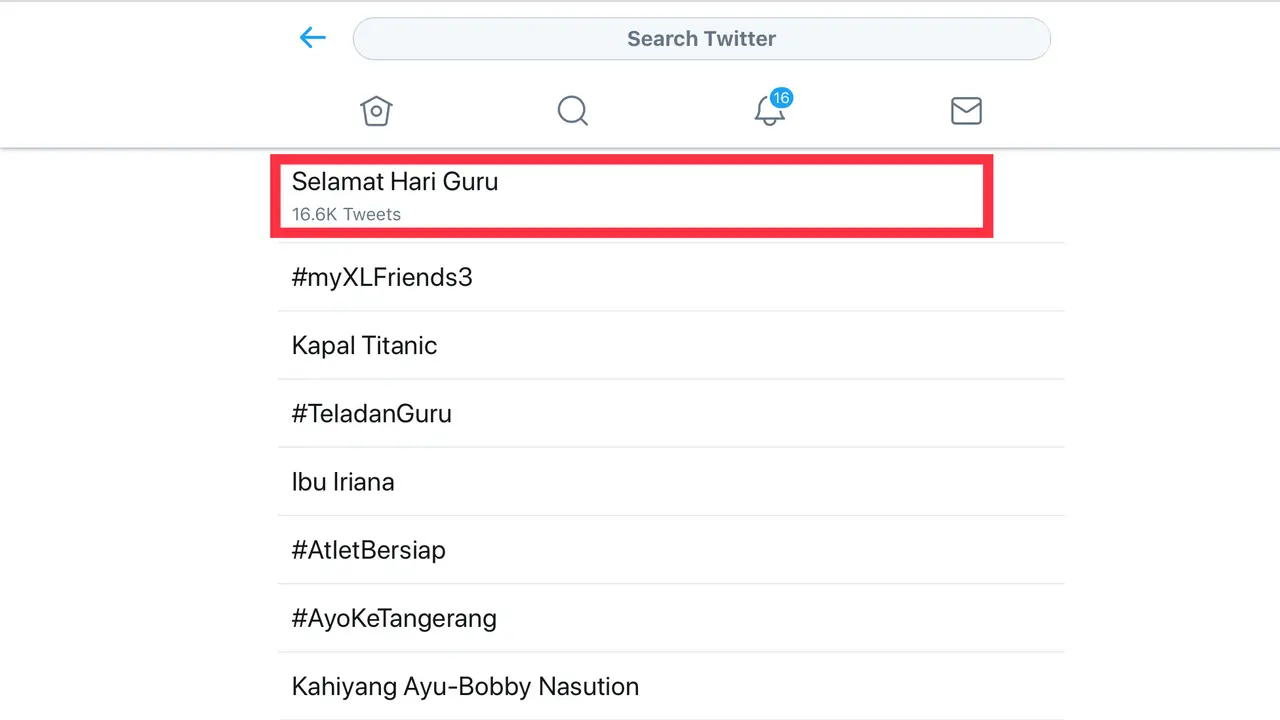Click empty space in Kapal Titanic row

(x=750, y=345)
